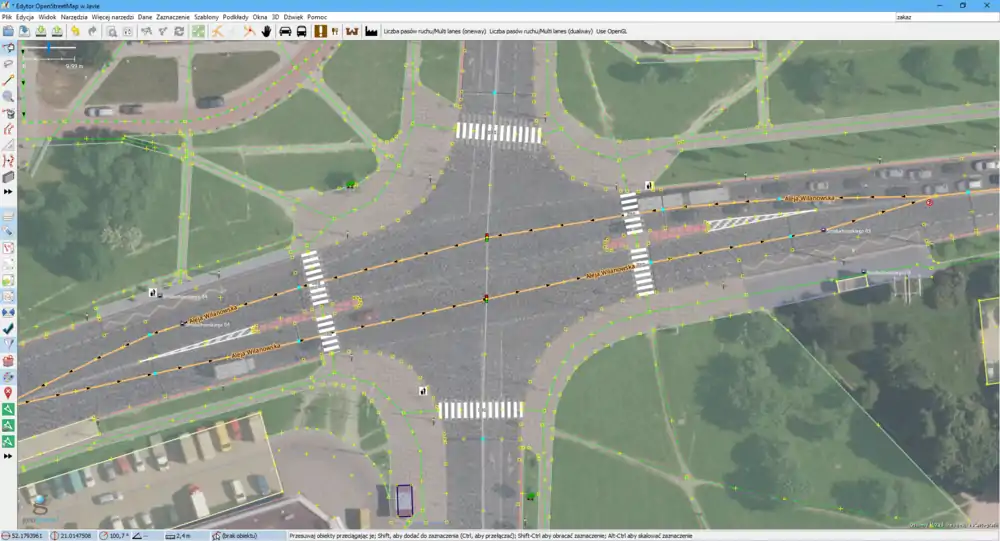Click the car preset icon
The width and height of the screenshot is (1000, 541).
[285, 31]
